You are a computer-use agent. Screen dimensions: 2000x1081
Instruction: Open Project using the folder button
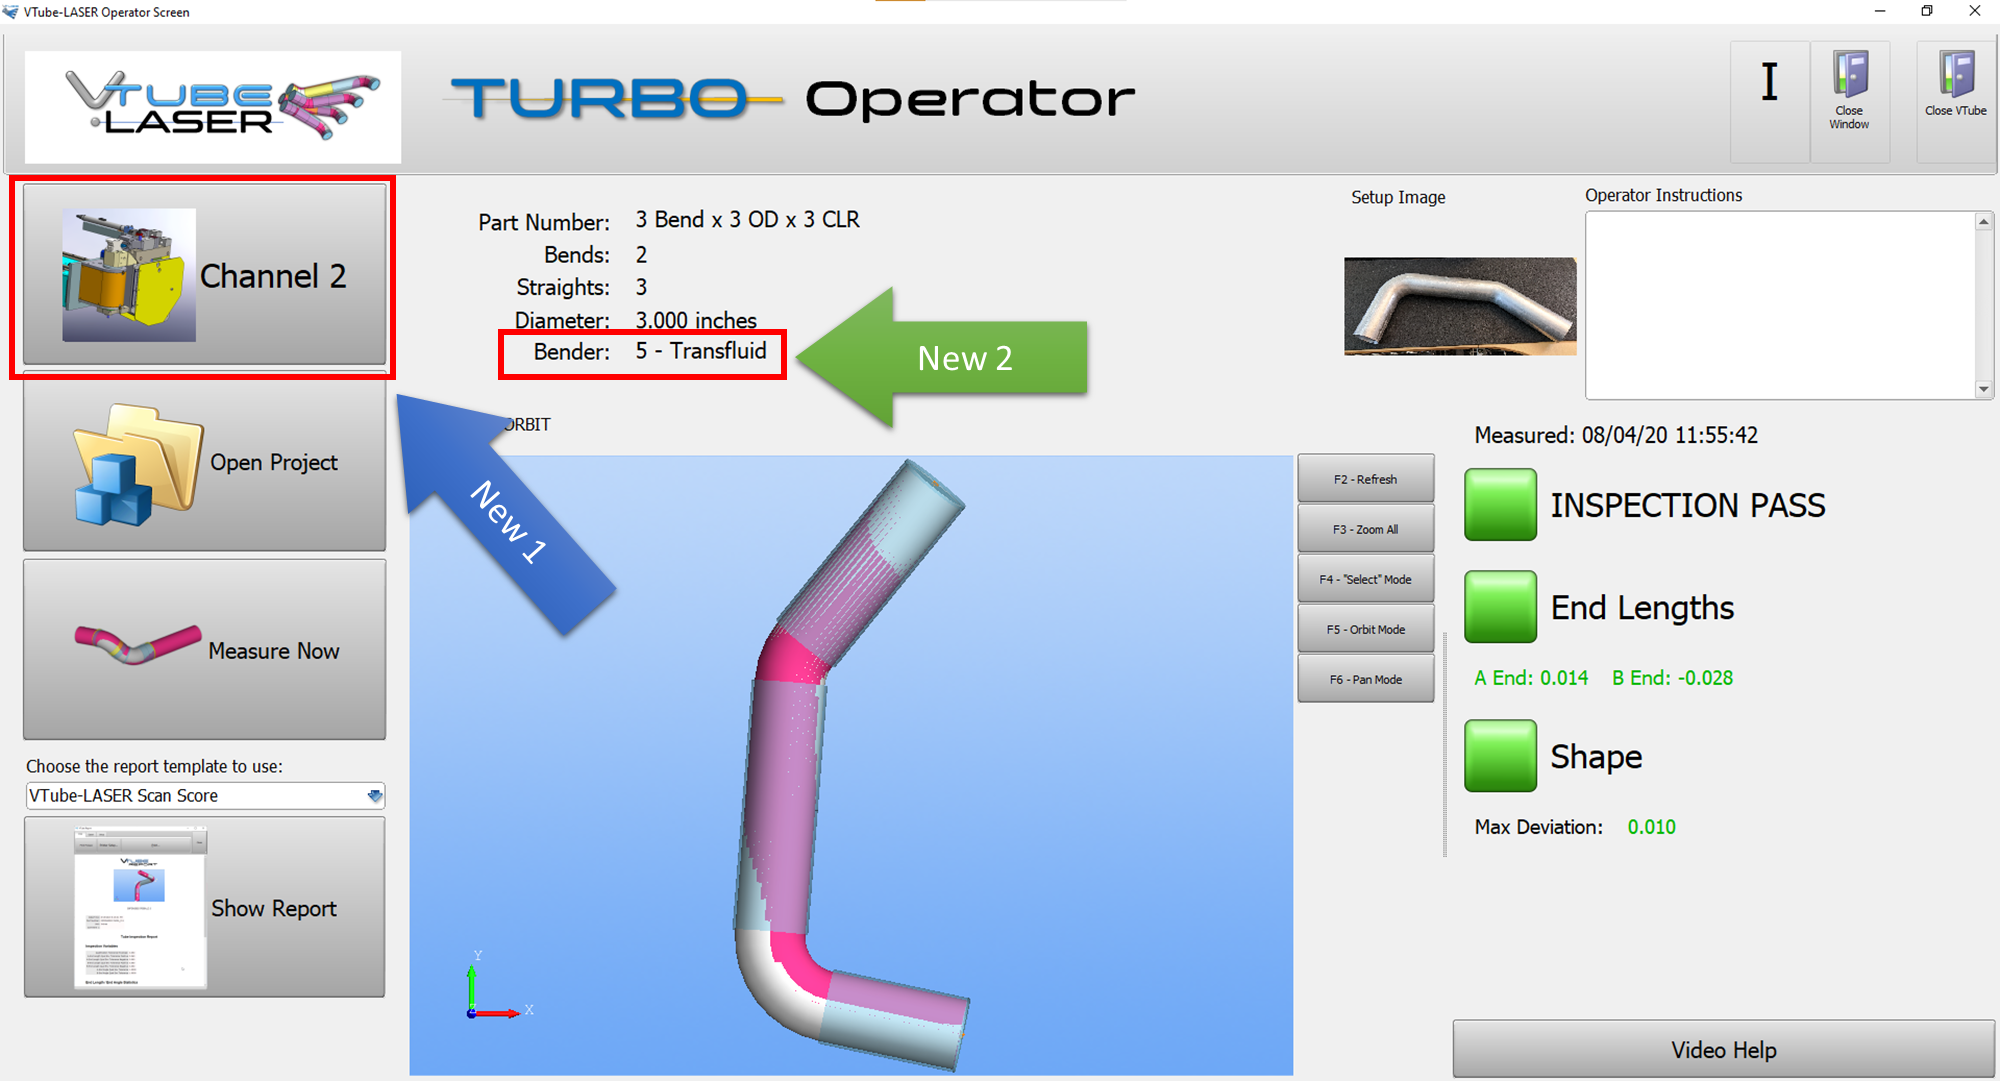(204, 463)
